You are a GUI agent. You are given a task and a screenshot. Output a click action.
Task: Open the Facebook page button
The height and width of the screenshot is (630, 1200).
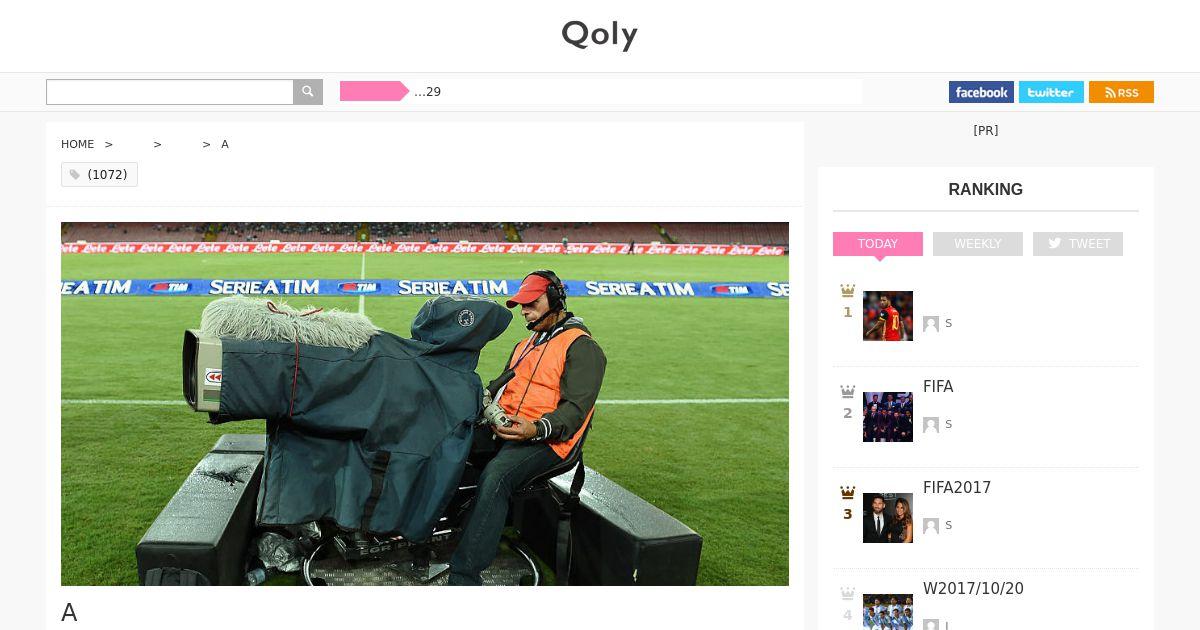[x=981, y=92]
